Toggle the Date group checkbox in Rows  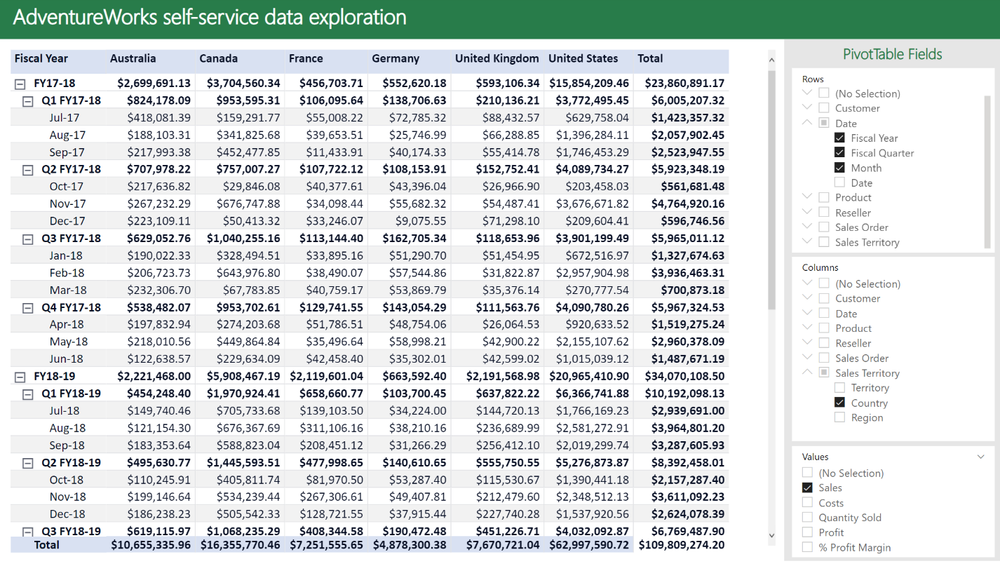824,123
